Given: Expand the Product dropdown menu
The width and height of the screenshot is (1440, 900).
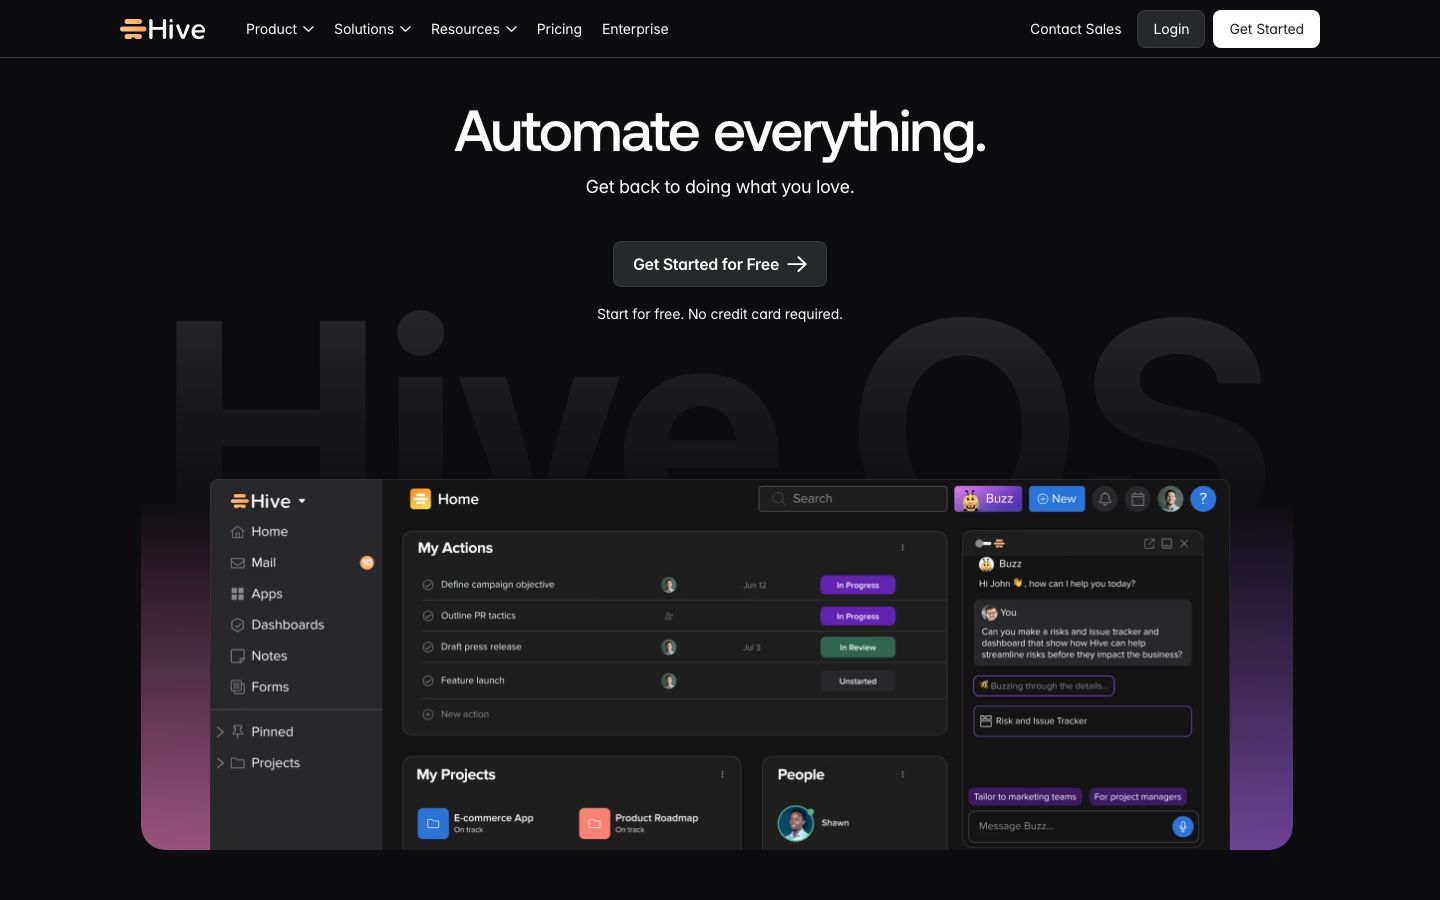Looking at the screenshot, I should click(x=280, y=29).
